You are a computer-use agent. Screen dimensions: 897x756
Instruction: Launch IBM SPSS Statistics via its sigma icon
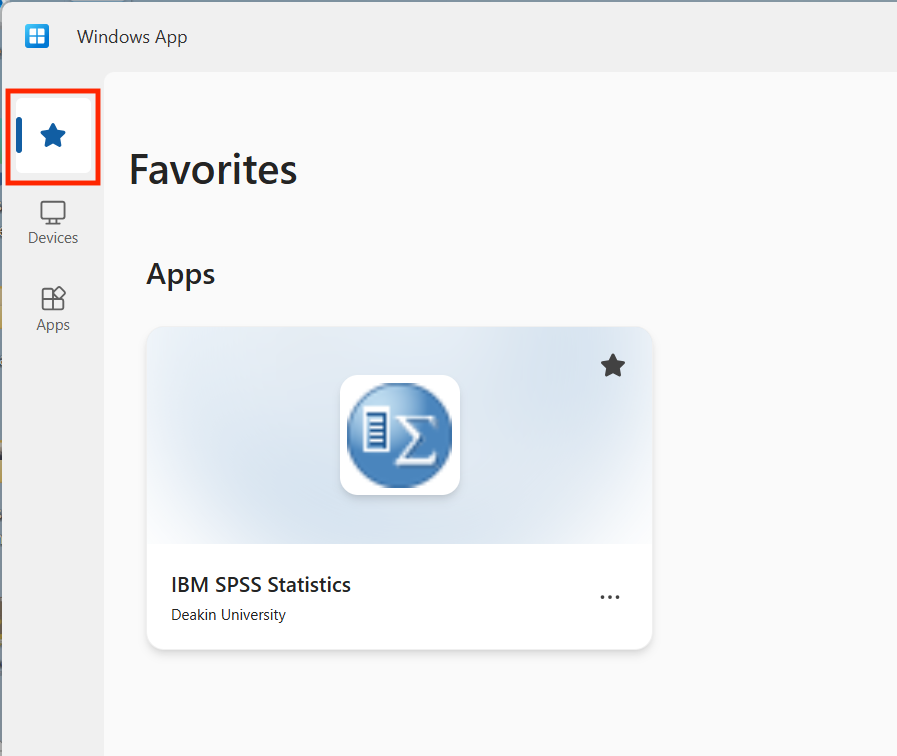pyautogui.click(x=399, y=435)
